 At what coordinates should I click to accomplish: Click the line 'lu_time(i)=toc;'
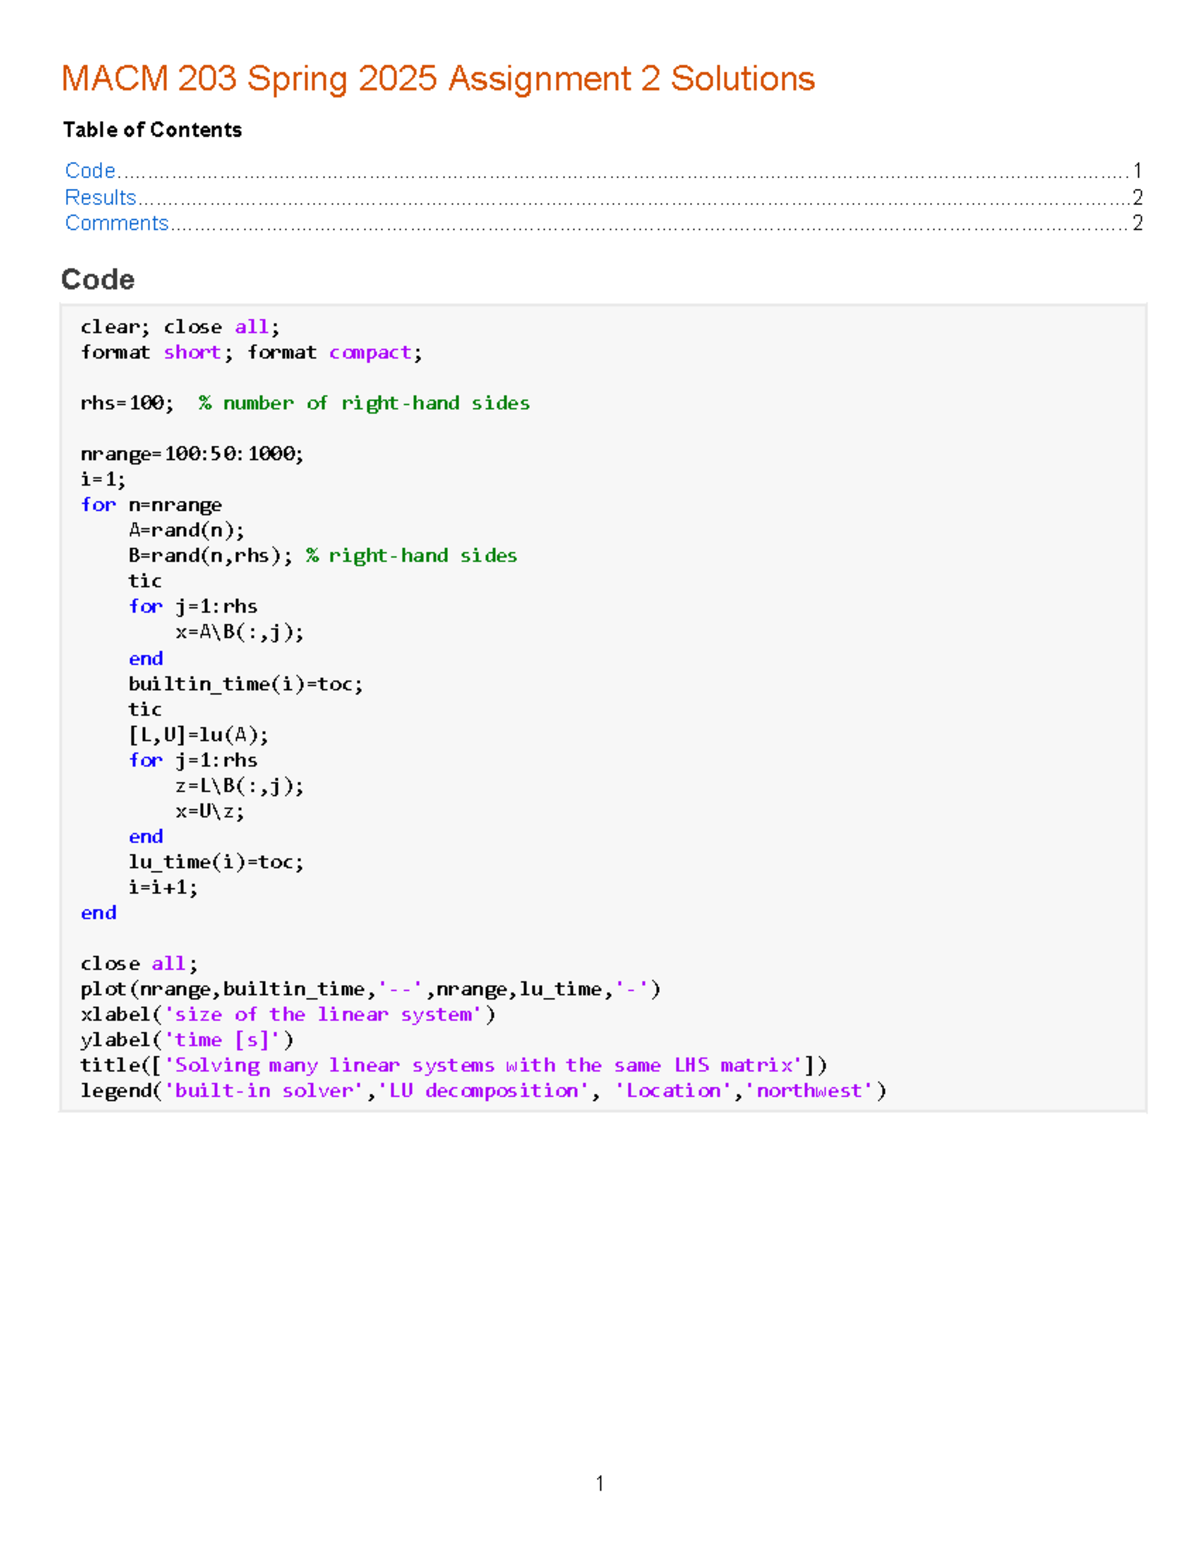[x=216, y=862]
